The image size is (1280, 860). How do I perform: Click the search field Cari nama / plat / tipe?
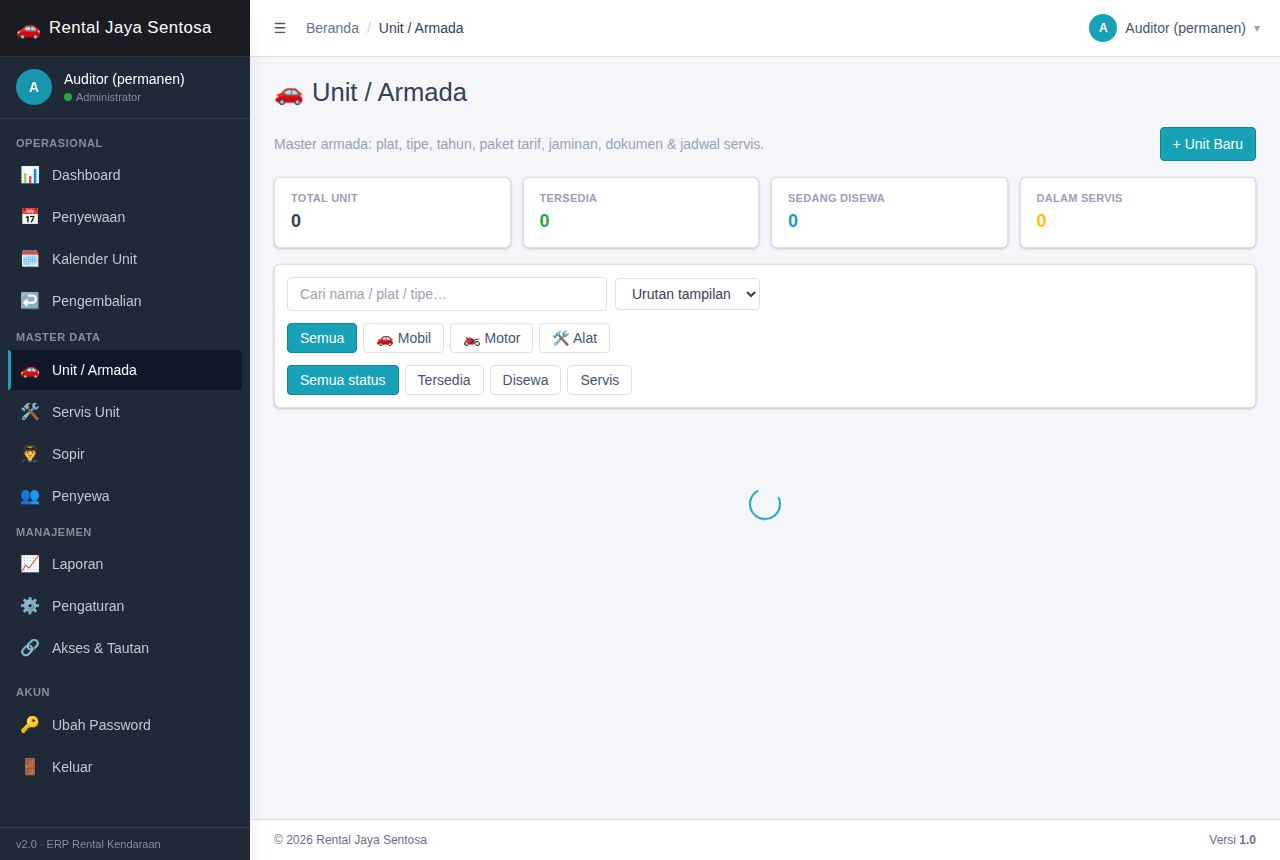(x=447, y=294)
